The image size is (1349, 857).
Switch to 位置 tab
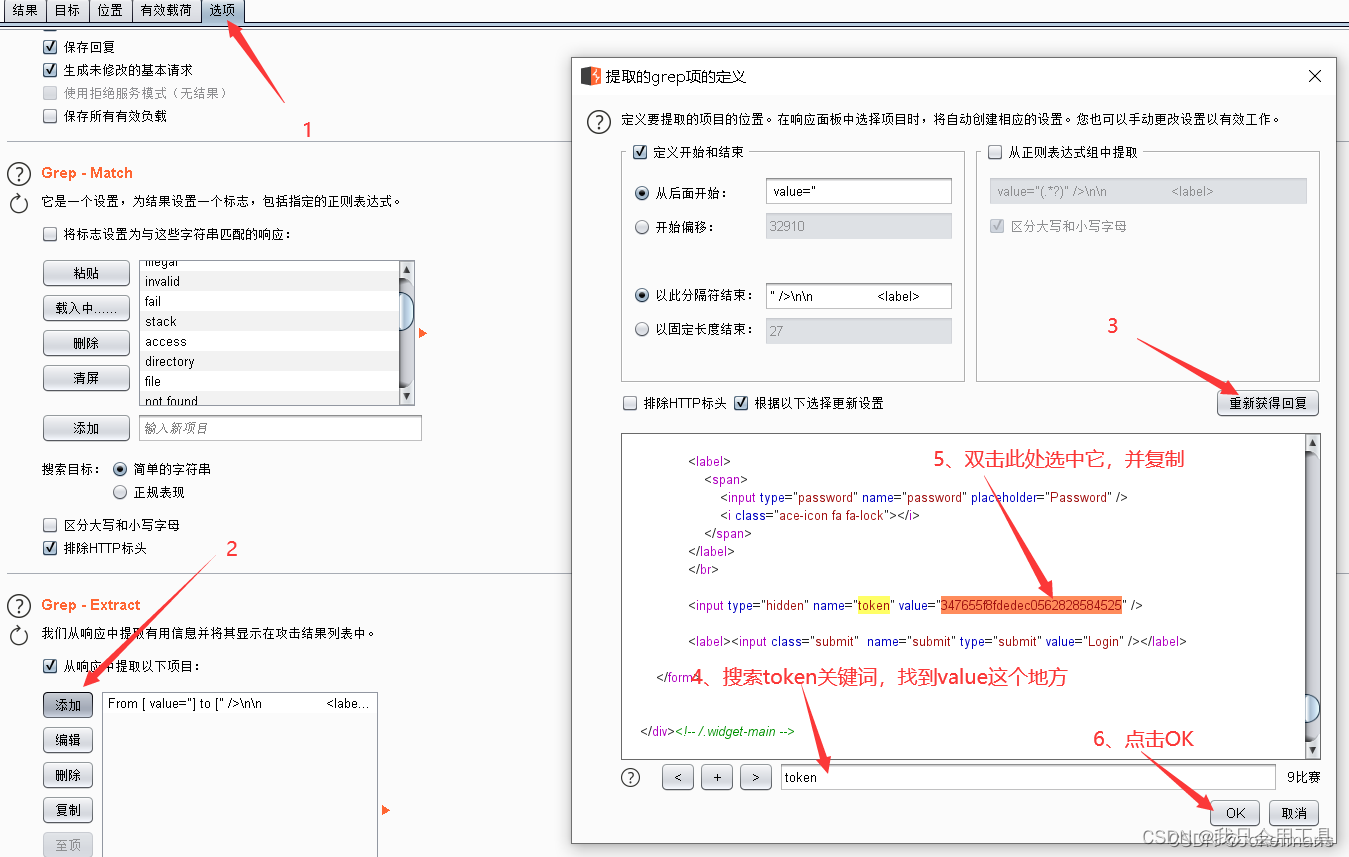tap(111, 11)
